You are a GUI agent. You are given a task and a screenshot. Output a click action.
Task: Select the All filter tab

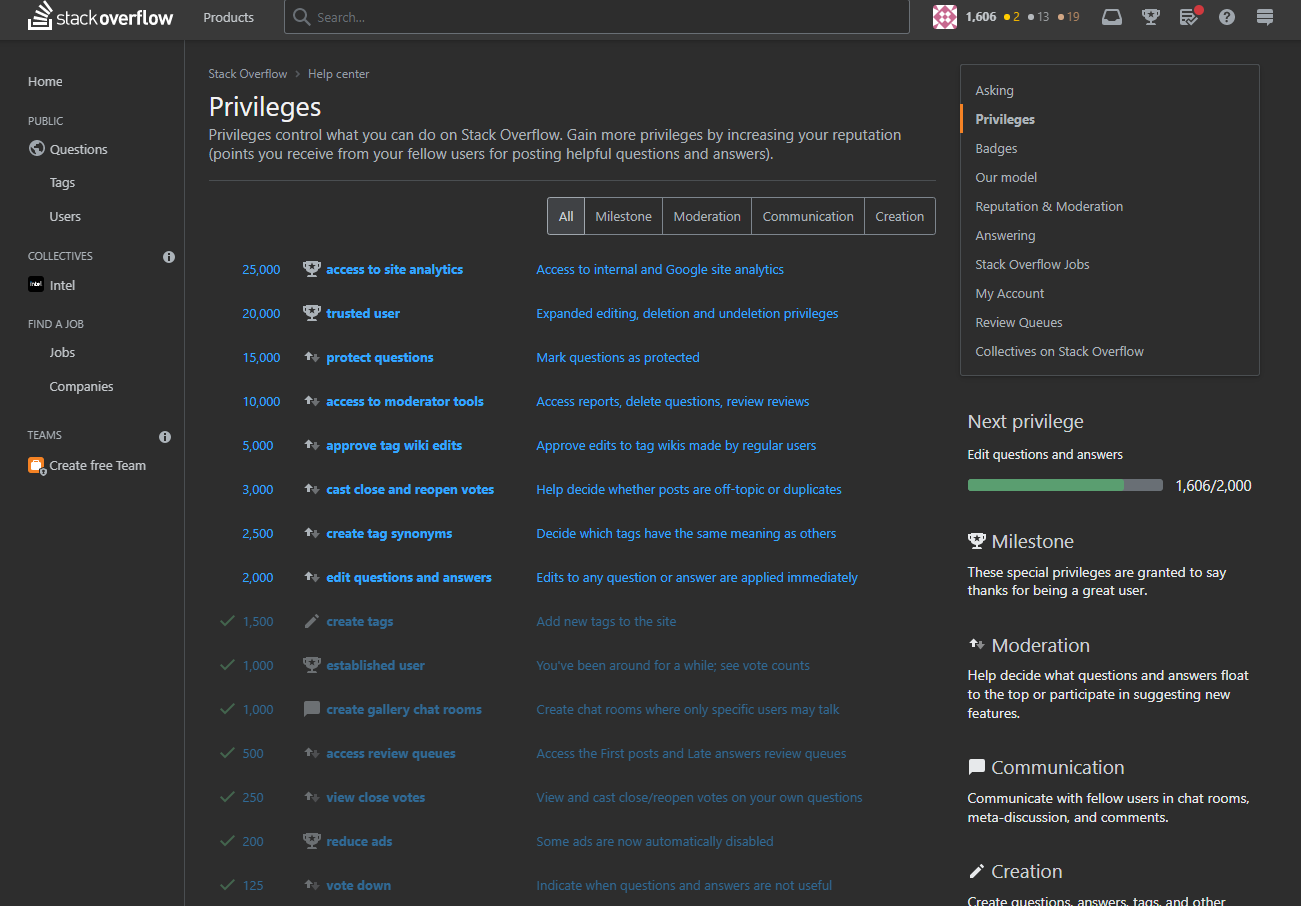566,216
